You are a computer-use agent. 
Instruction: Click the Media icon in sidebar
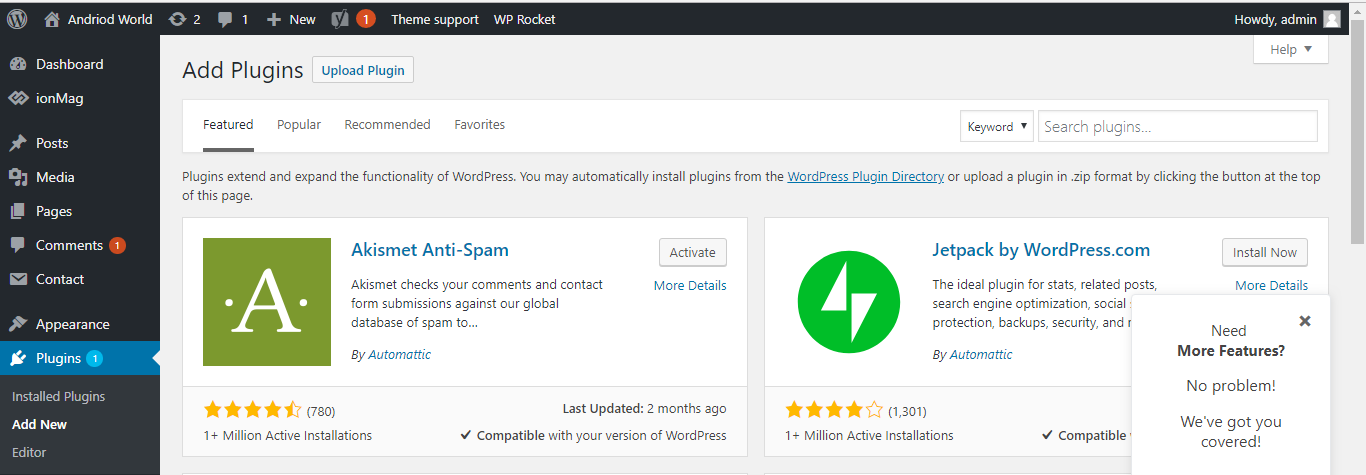tap(18, 177)
